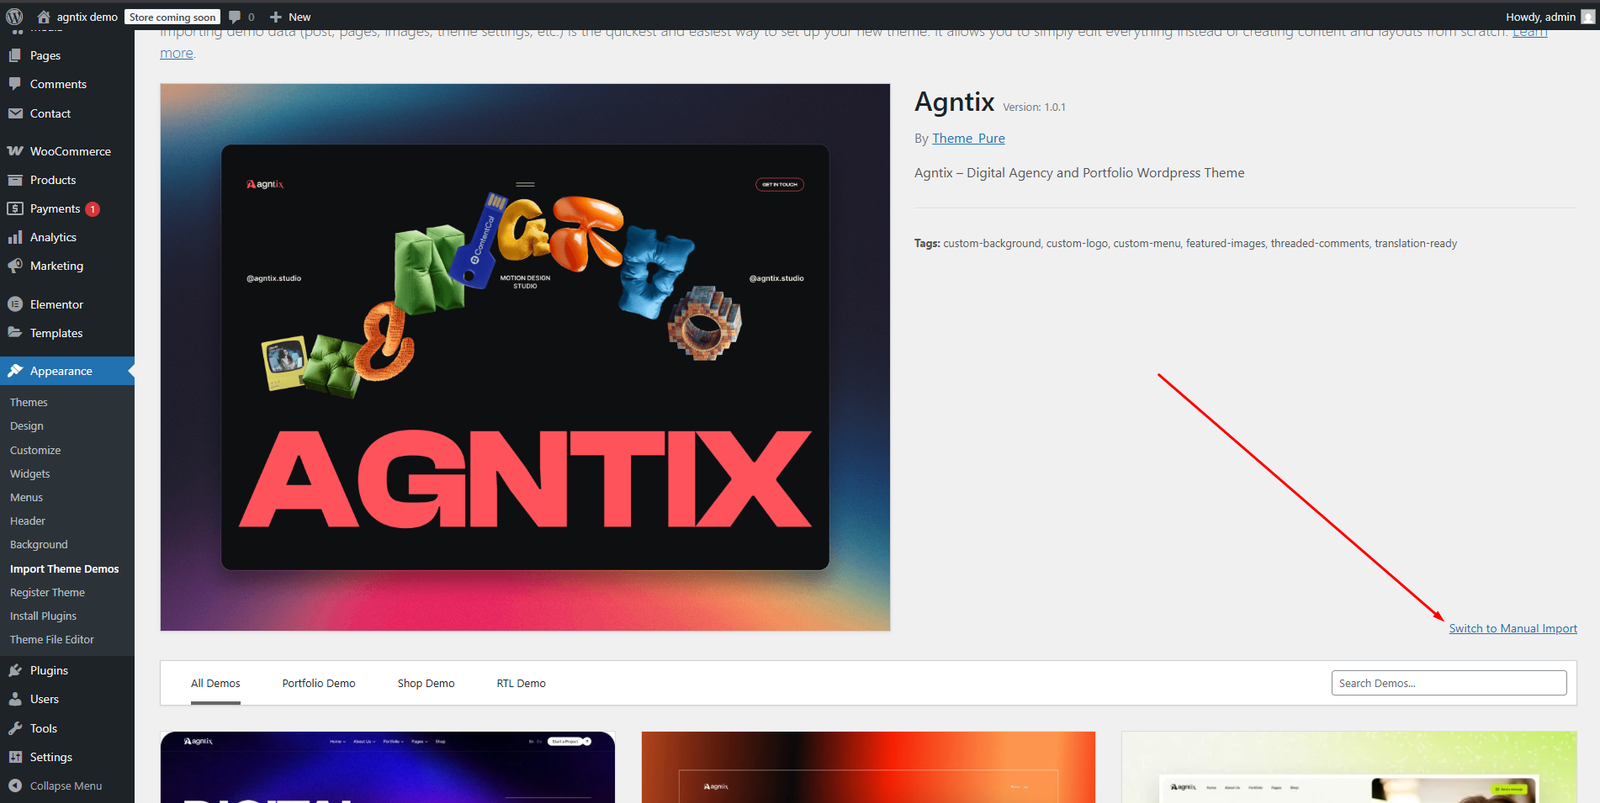Expand the New content dropdown

(290, 17)
